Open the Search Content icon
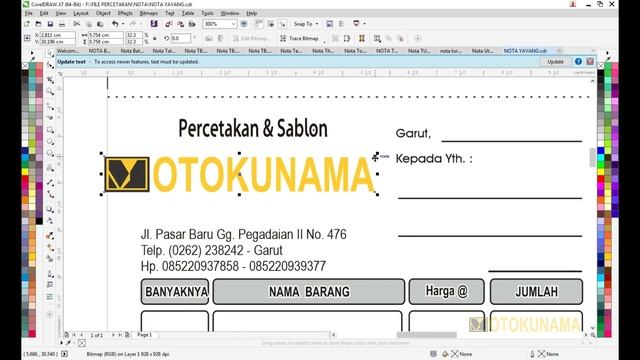Image resolution: width=640 pixels, height=360 pixels. [154, 24]
